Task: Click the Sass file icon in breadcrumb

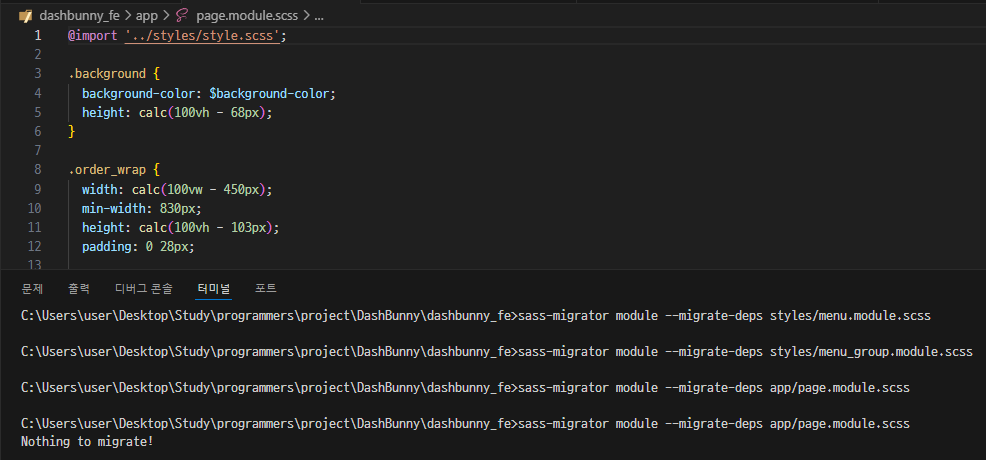Action: pos(182,16)
